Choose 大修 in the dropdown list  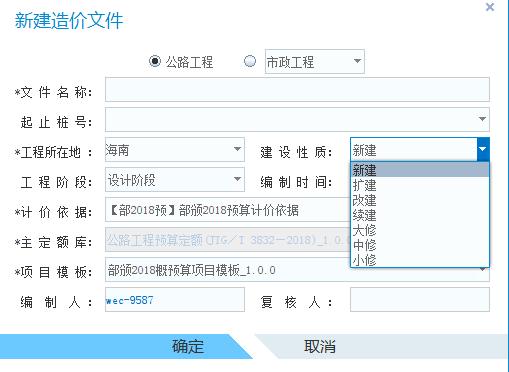point(420,230)
